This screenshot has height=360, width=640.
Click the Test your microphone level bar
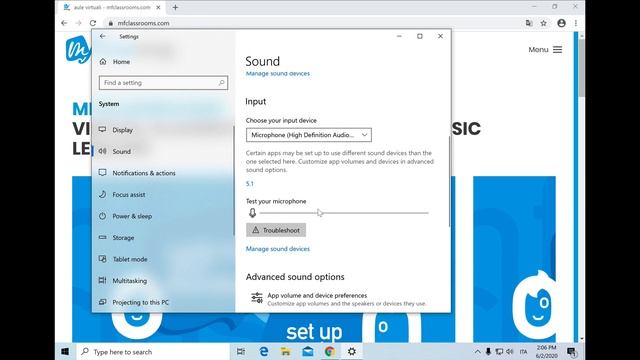[x=344, y=213]
